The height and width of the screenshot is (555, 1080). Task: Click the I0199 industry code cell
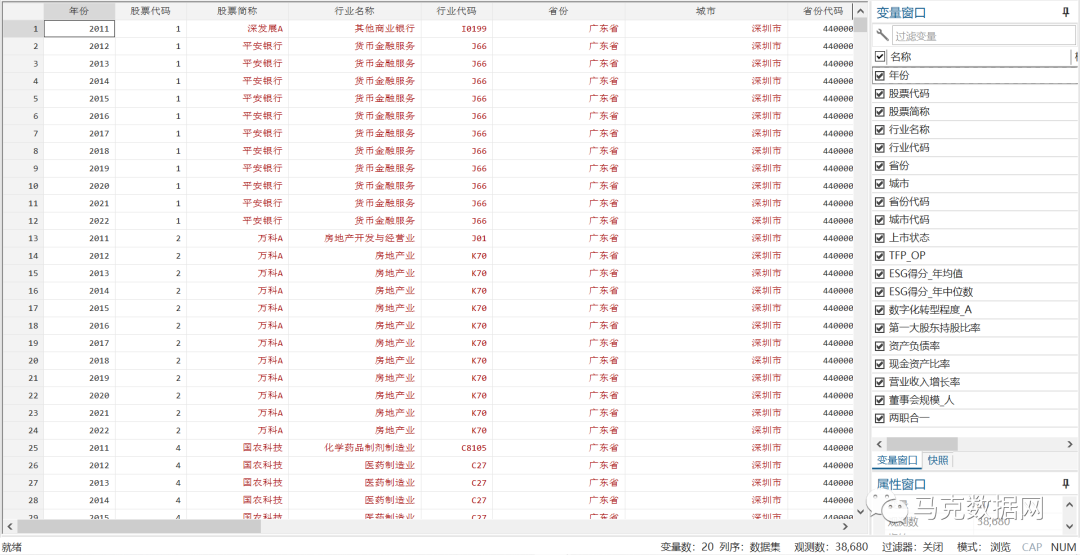(456, 28)
